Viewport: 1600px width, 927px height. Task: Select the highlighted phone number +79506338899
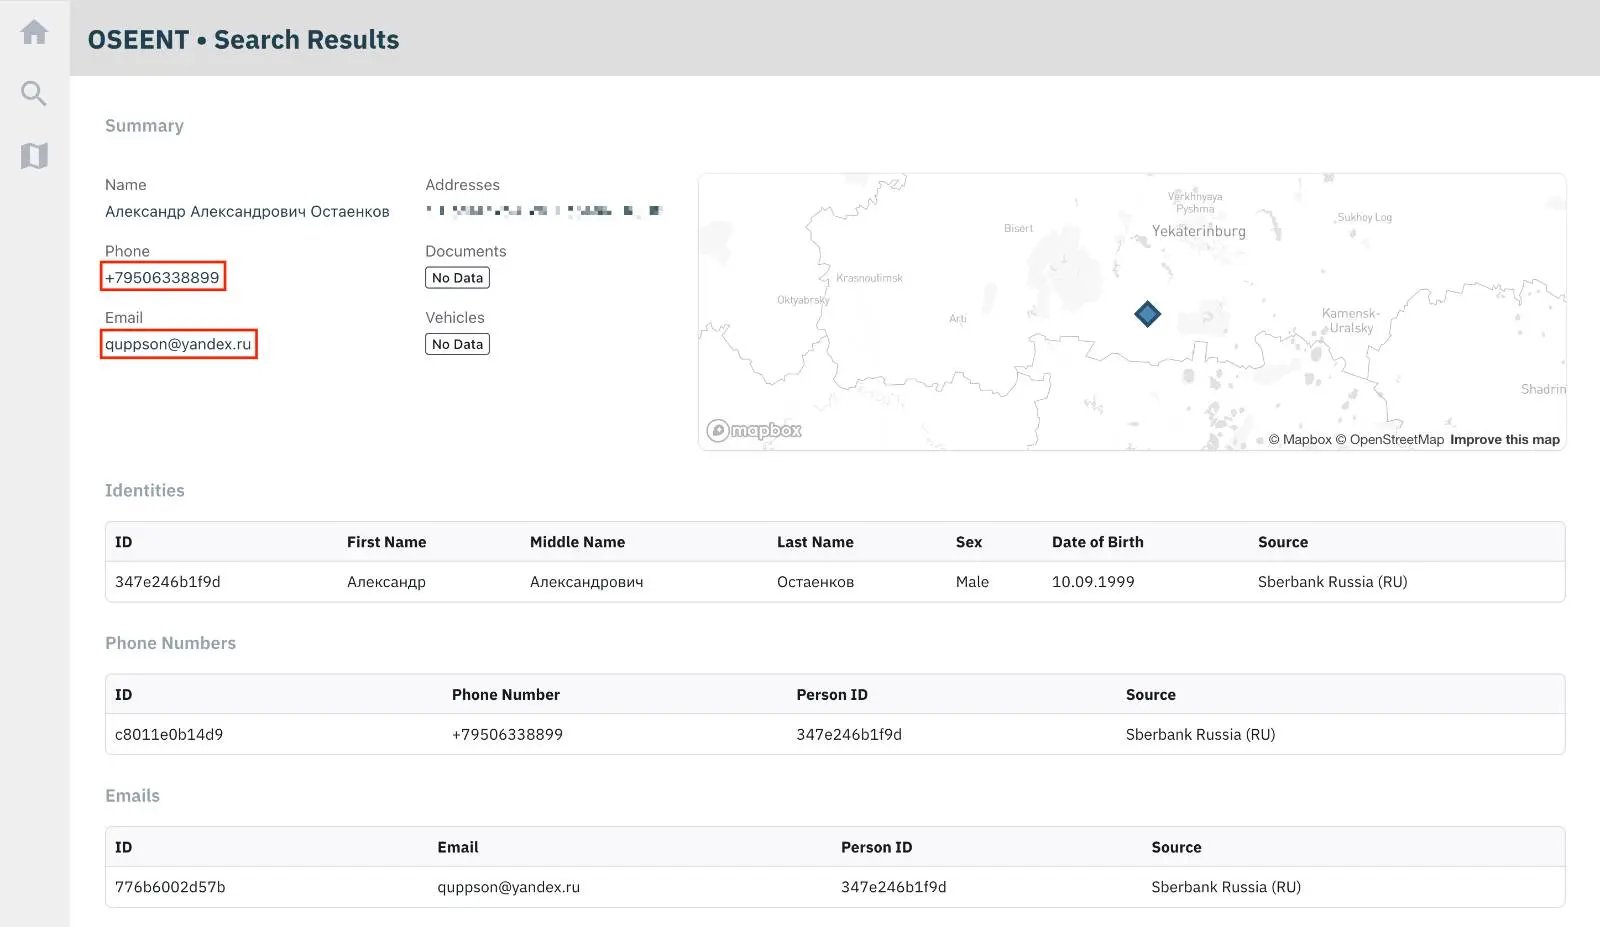click(x=163, y=276)
